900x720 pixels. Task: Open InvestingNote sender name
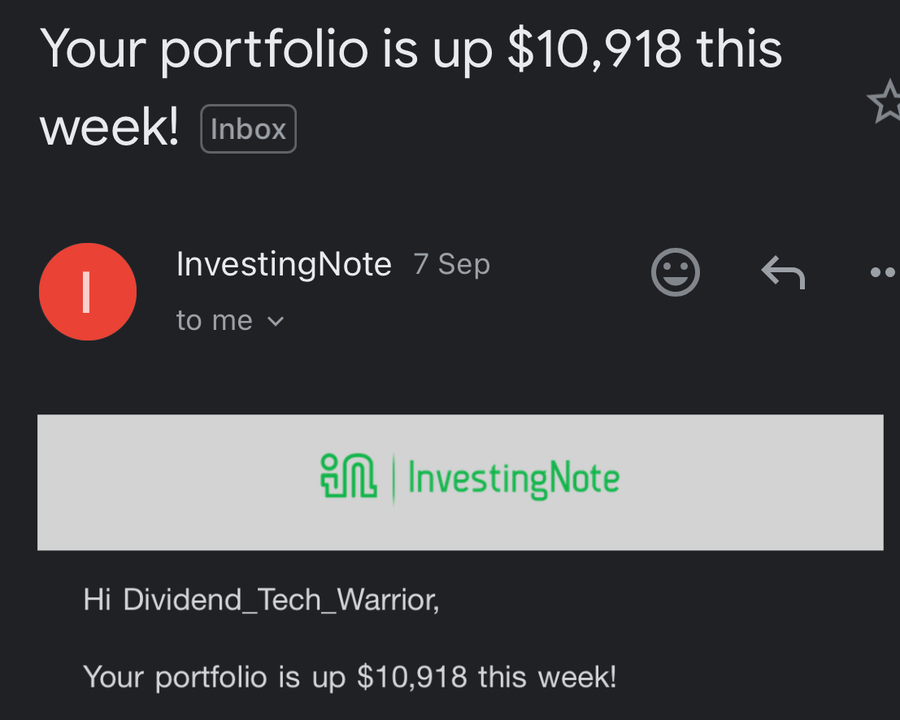click(284, 265)
